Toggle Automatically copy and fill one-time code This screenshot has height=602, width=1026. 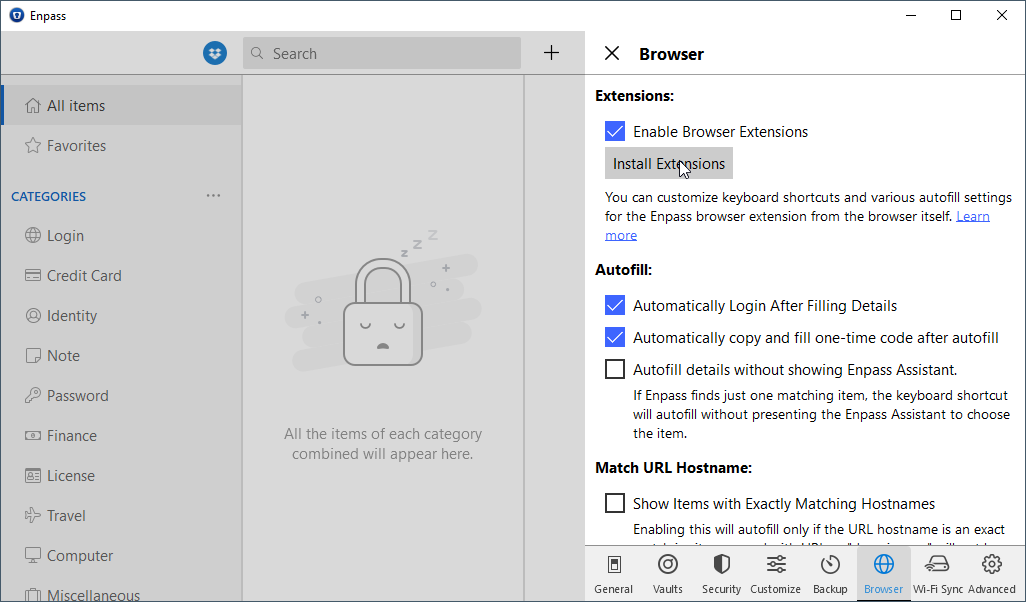coord(614,337)
